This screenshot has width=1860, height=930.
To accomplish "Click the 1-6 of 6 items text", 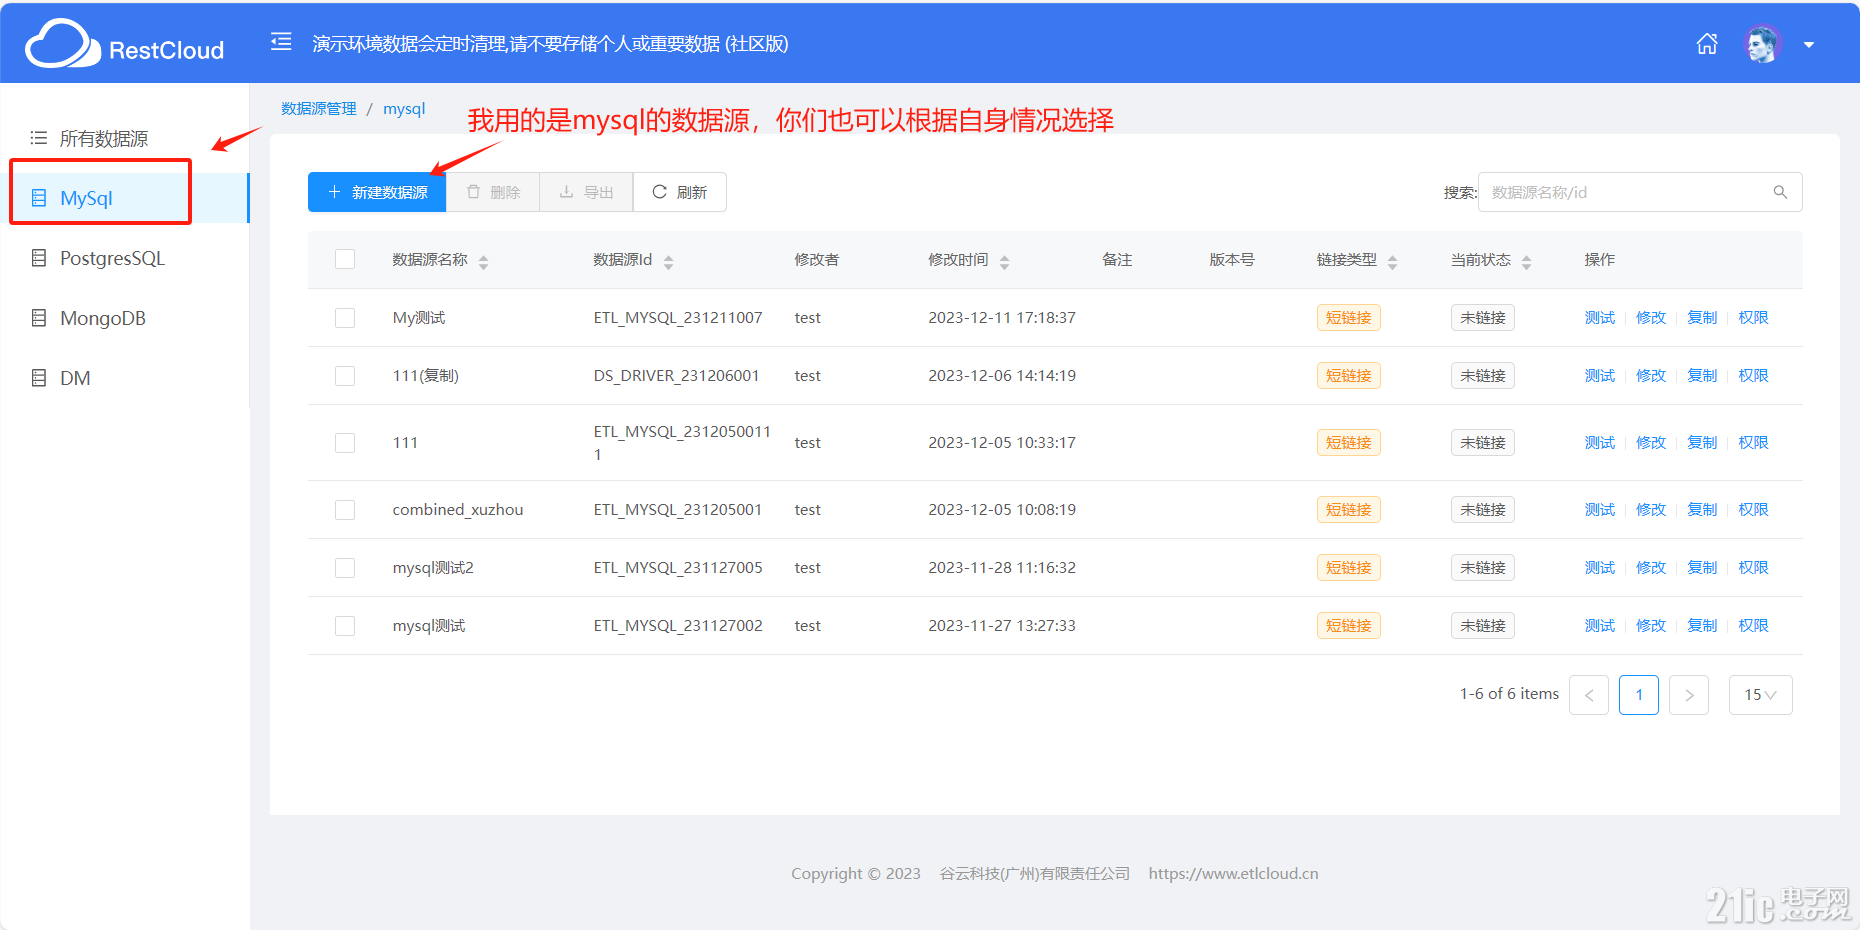I will tap(1509, 694).
